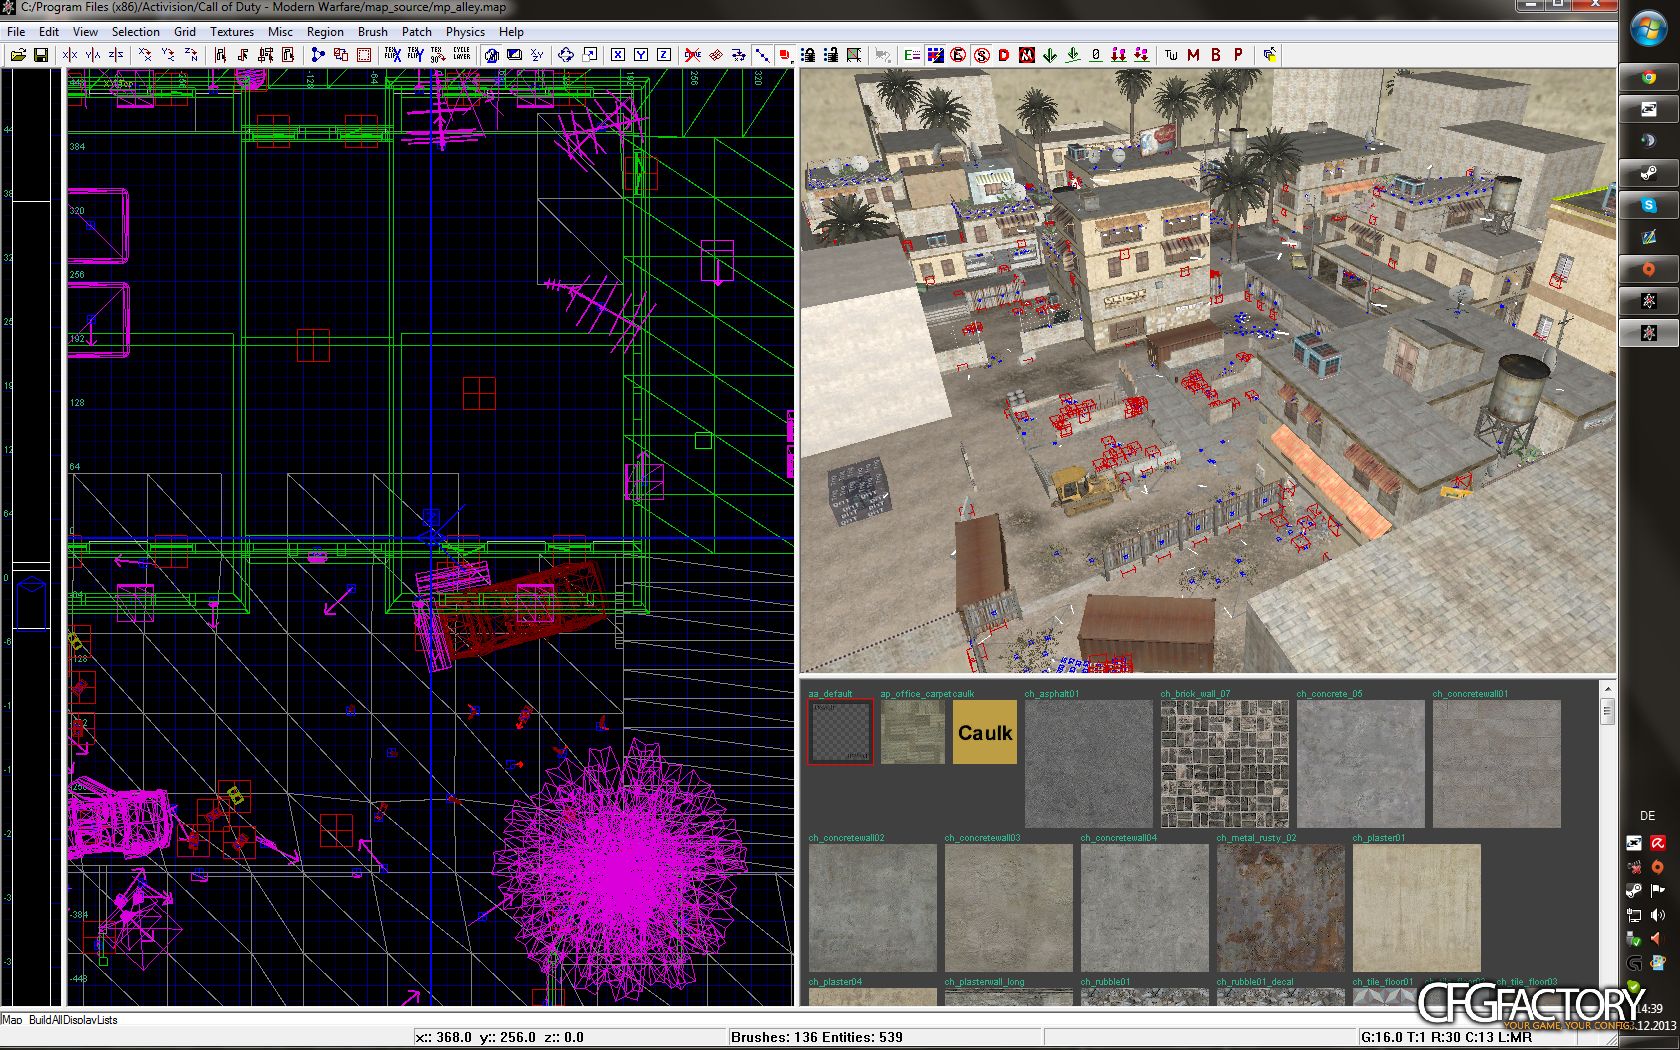Open the Physics menu
1680x1050 pixels.
465,32
